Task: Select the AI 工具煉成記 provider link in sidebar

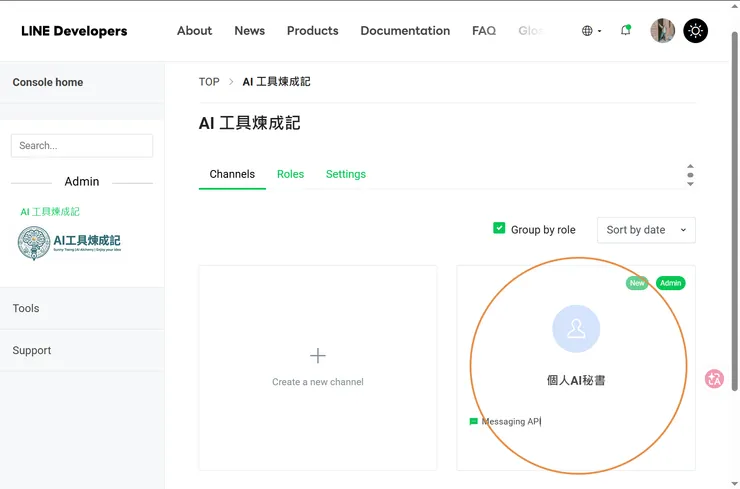Action: [x=50, y=211]
